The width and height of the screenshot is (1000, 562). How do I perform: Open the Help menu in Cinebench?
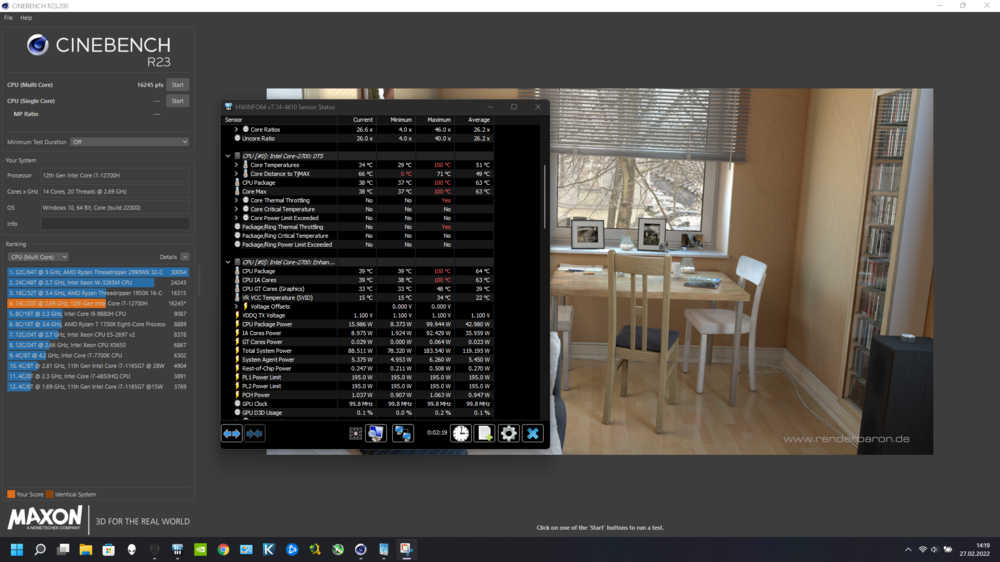click(26, 18)
